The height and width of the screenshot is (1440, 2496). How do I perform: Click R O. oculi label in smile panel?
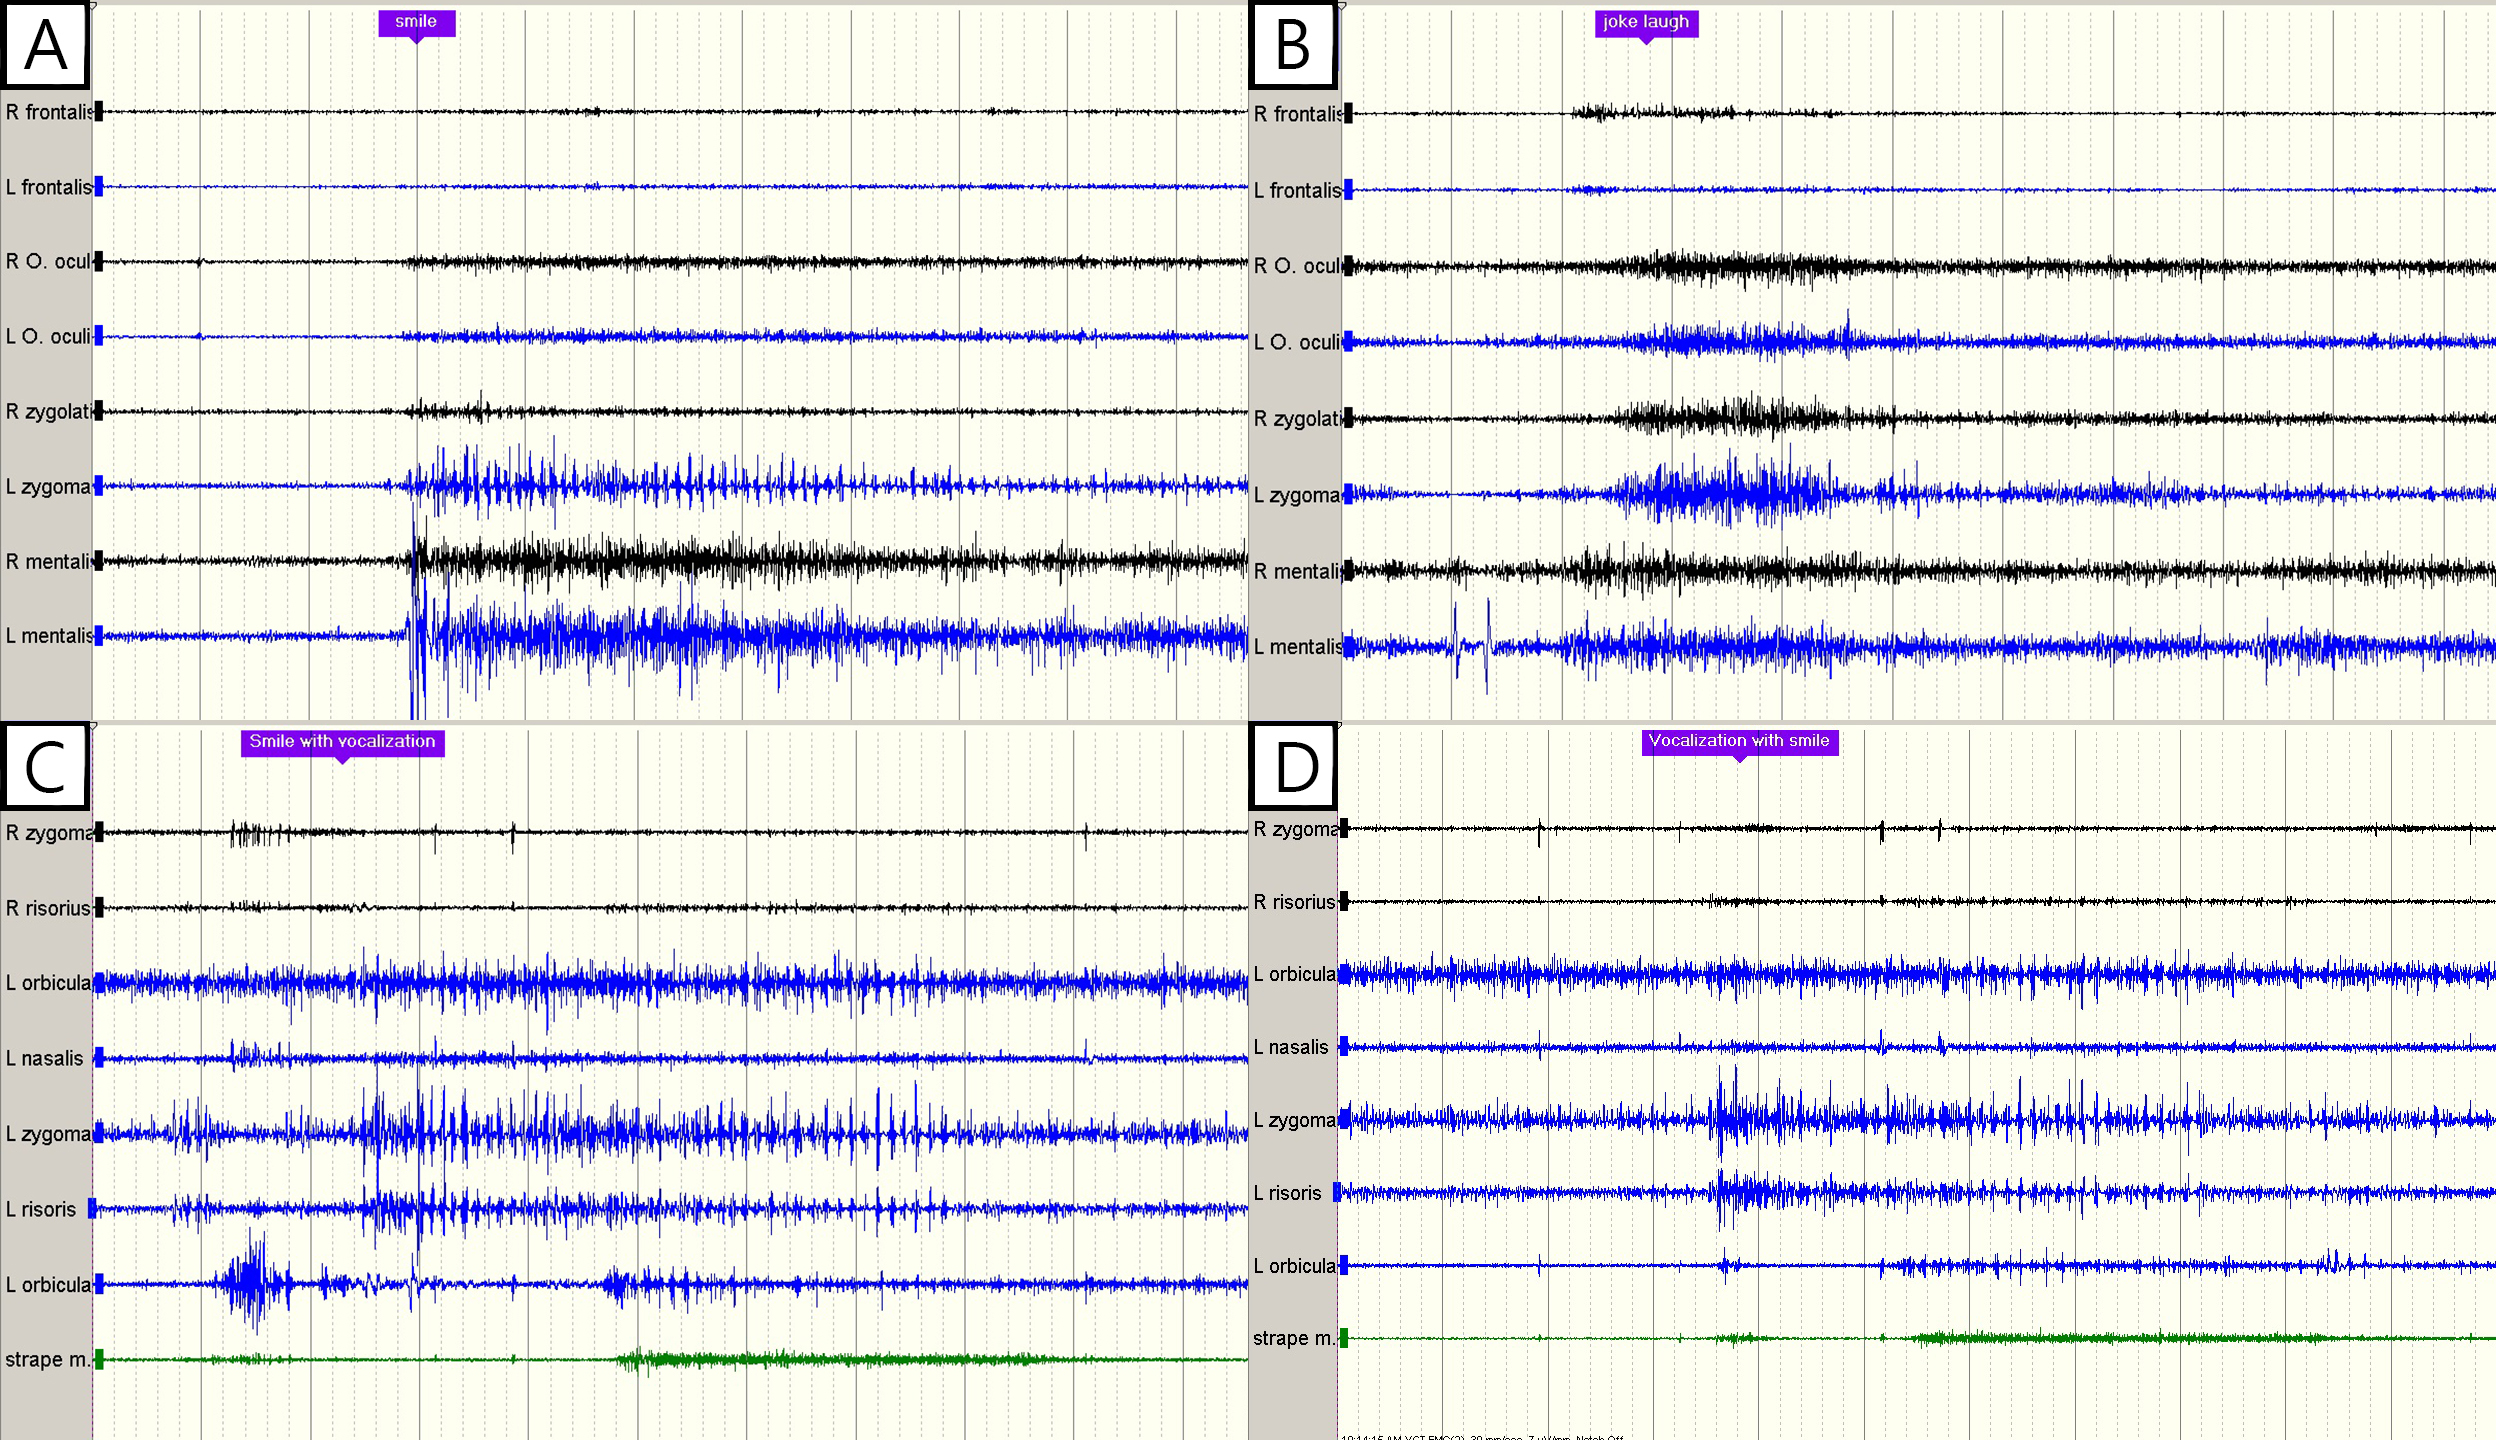coord(48,262)
